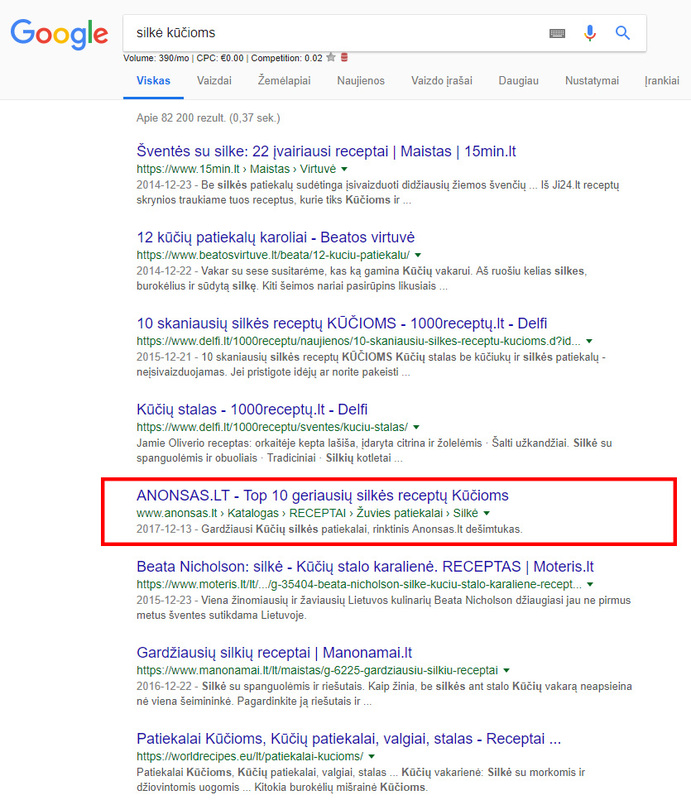Open 'Beata Nicholson: silkė' Moteris.lt result
691x800 pixels.
pyautogui.click(x=365, y=567)
